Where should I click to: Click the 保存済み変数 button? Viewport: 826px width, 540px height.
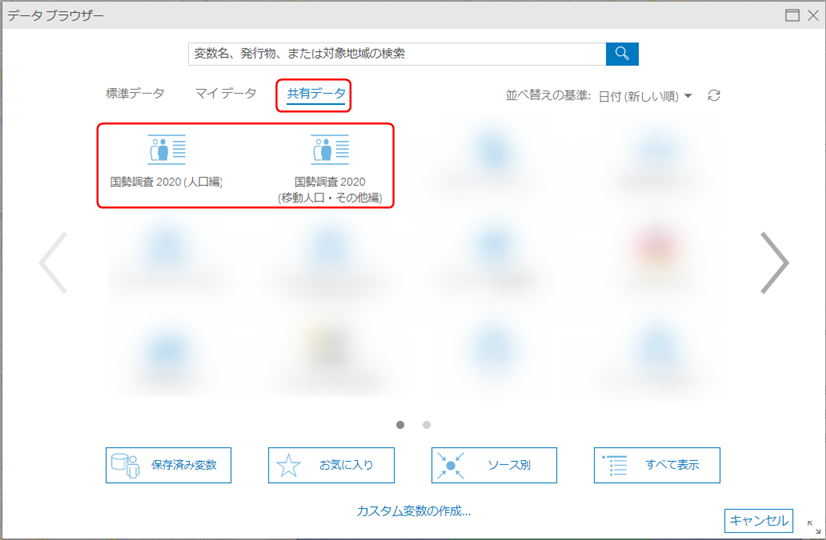click(x=169, y=465)
